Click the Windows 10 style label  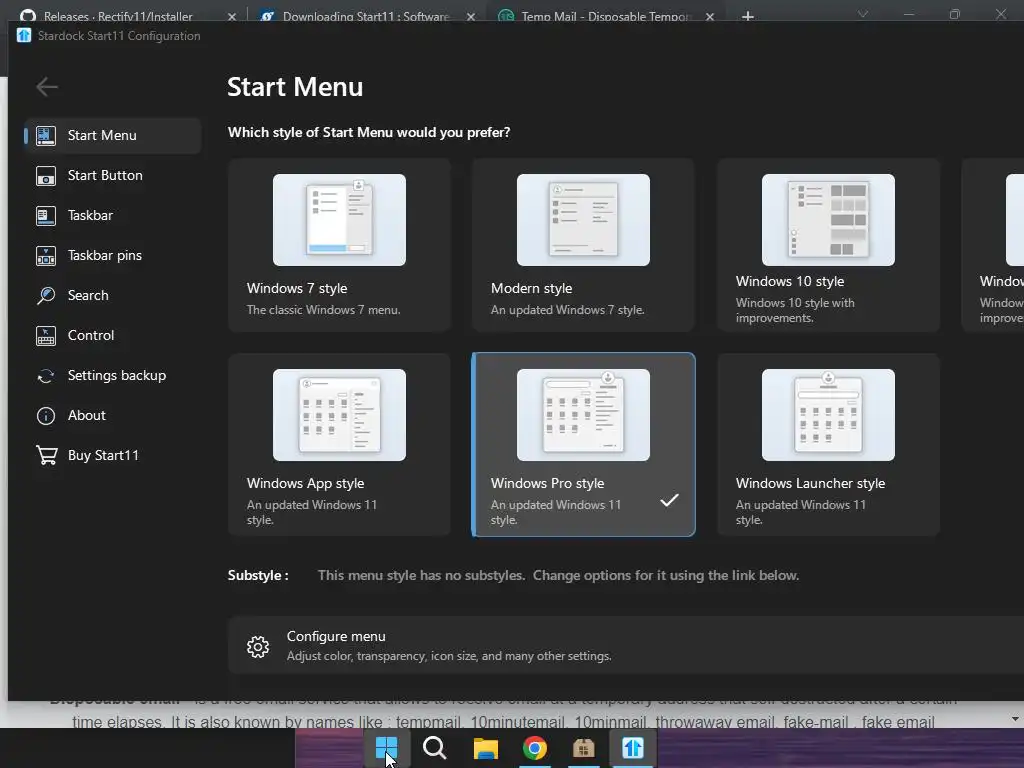pyautogui.click(x=790, y=281)
